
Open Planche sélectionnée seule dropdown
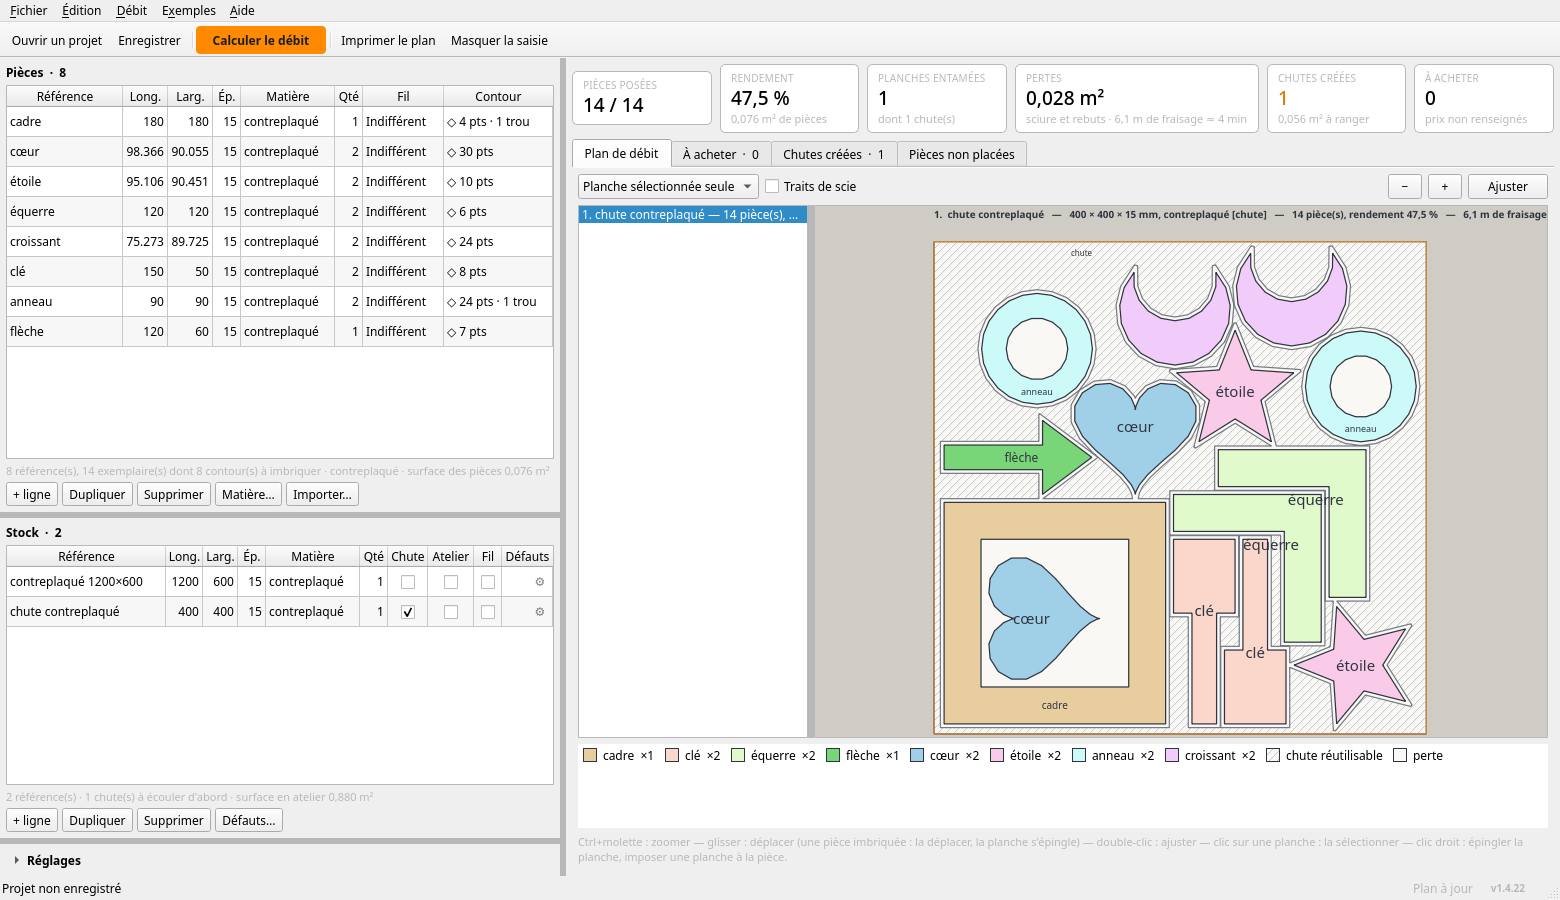pos(668,187)
